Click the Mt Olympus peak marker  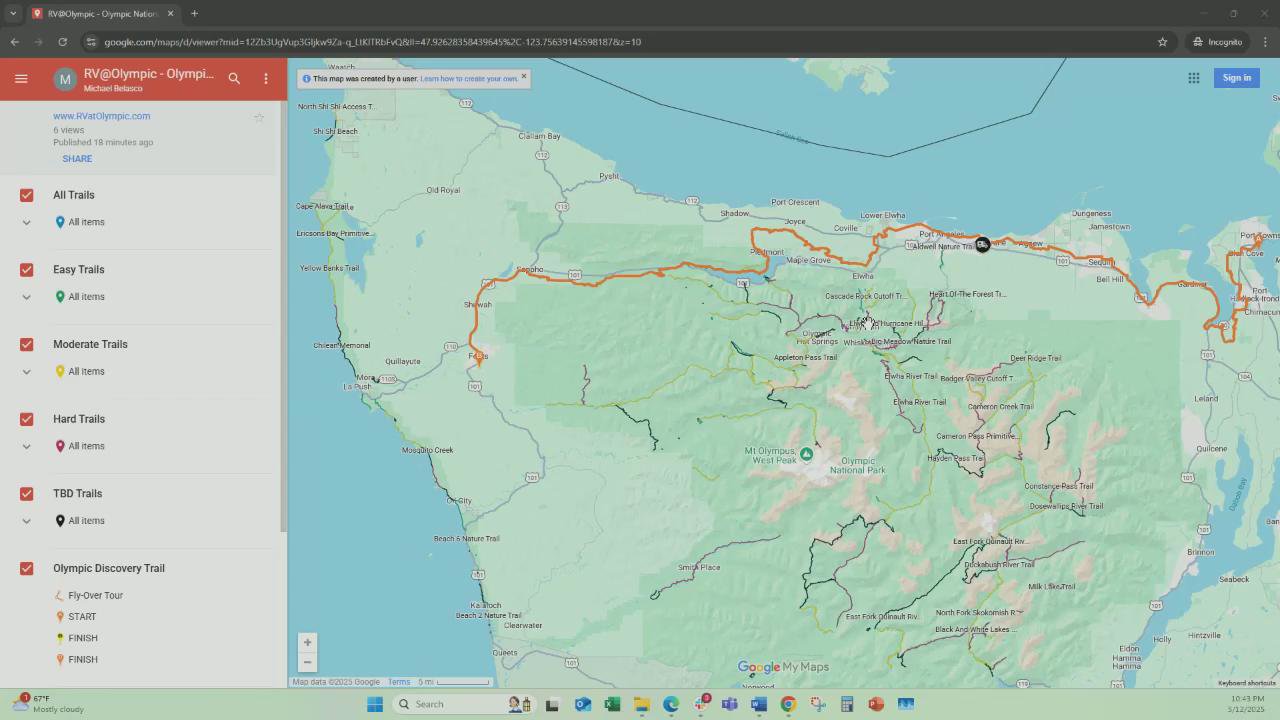807,454
